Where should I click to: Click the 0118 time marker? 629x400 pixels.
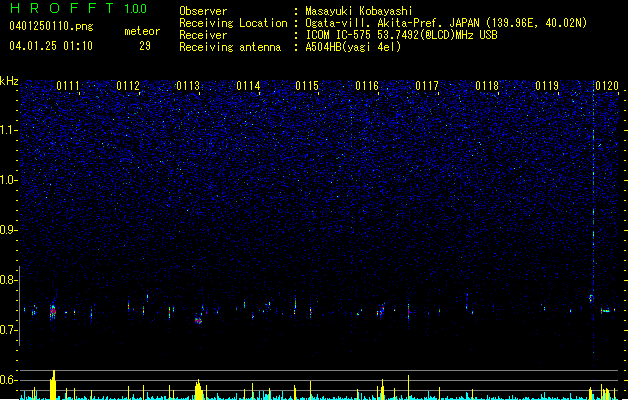[x=487, y=86]
